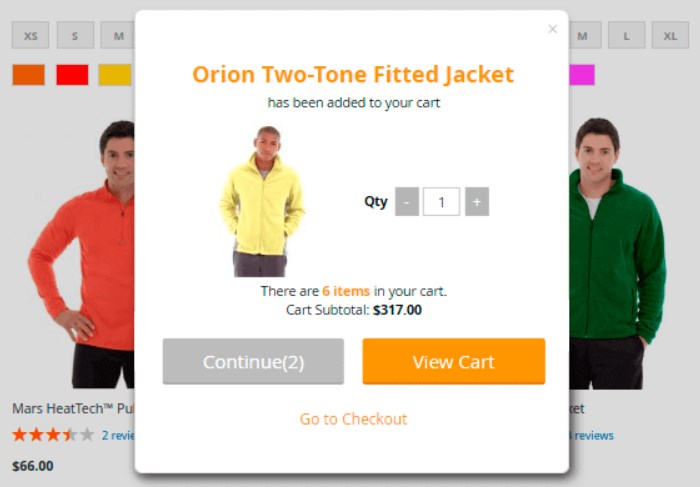Click the Qty input field
Viewport: 700px width, 487px height.
pos(442,202)
